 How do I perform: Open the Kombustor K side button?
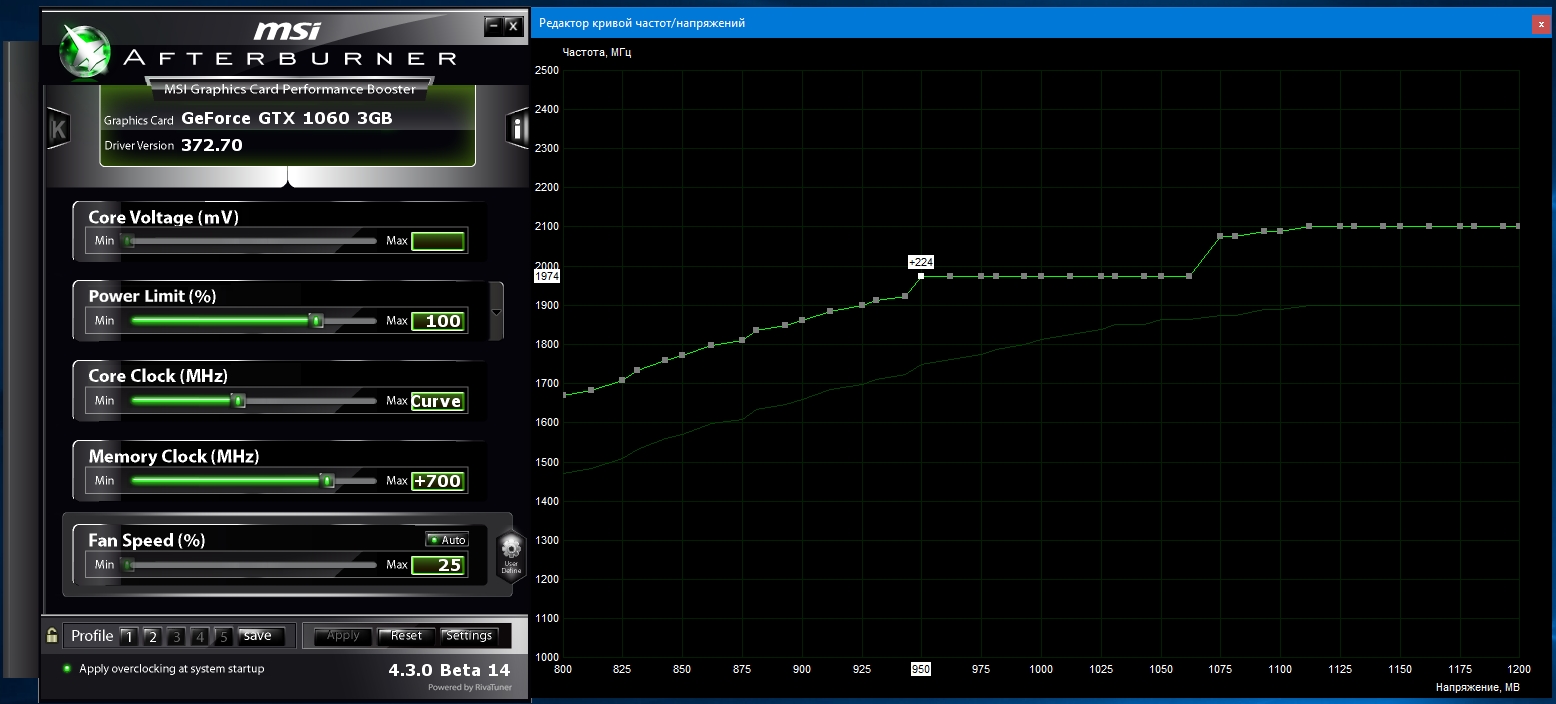[x=58, y=129]
